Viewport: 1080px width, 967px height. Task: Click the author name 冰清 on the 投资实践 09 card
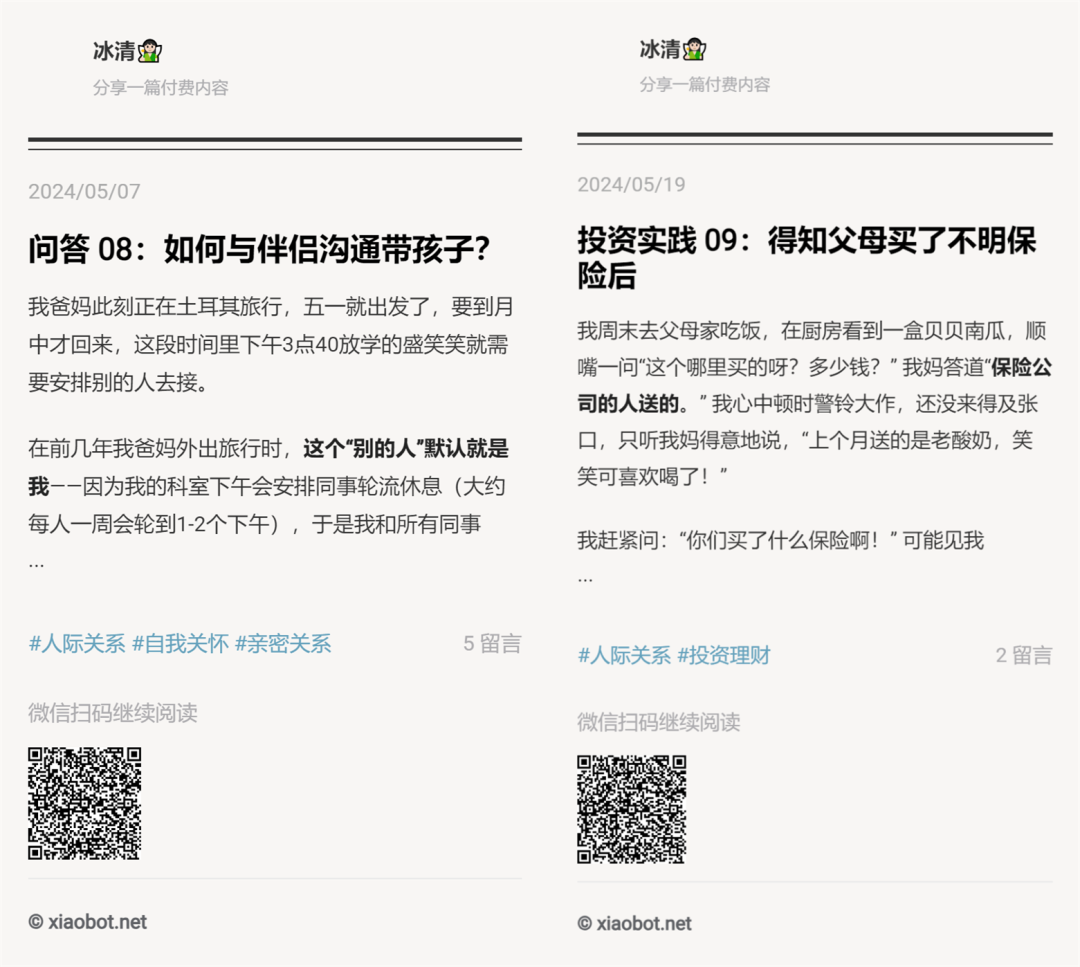point(660,49)
